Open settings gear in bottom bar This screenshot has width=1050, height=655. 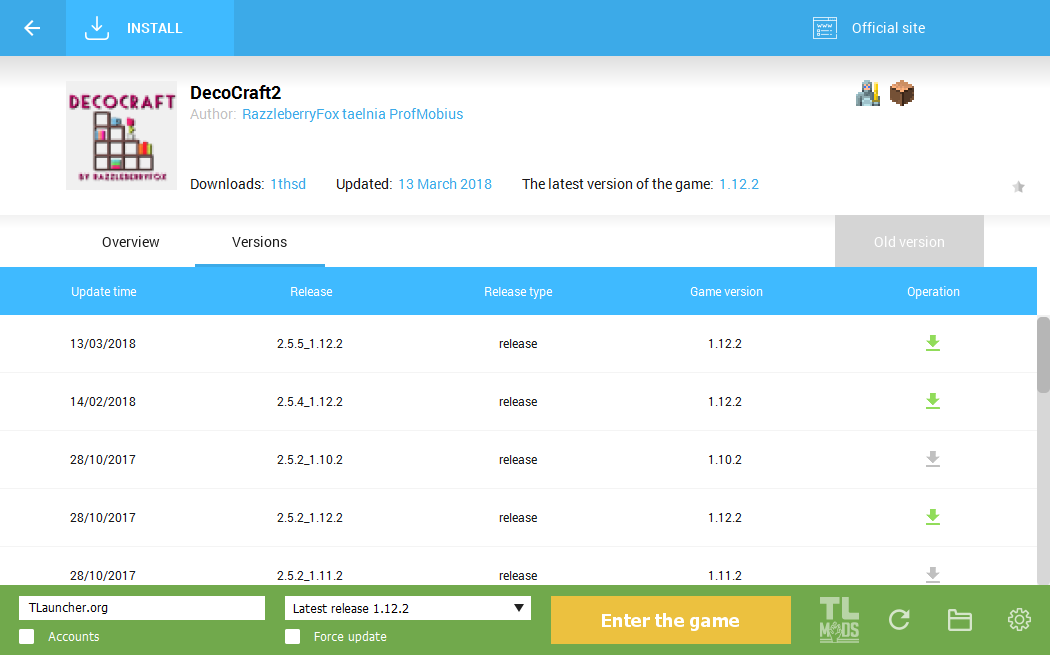[1019, 620]
